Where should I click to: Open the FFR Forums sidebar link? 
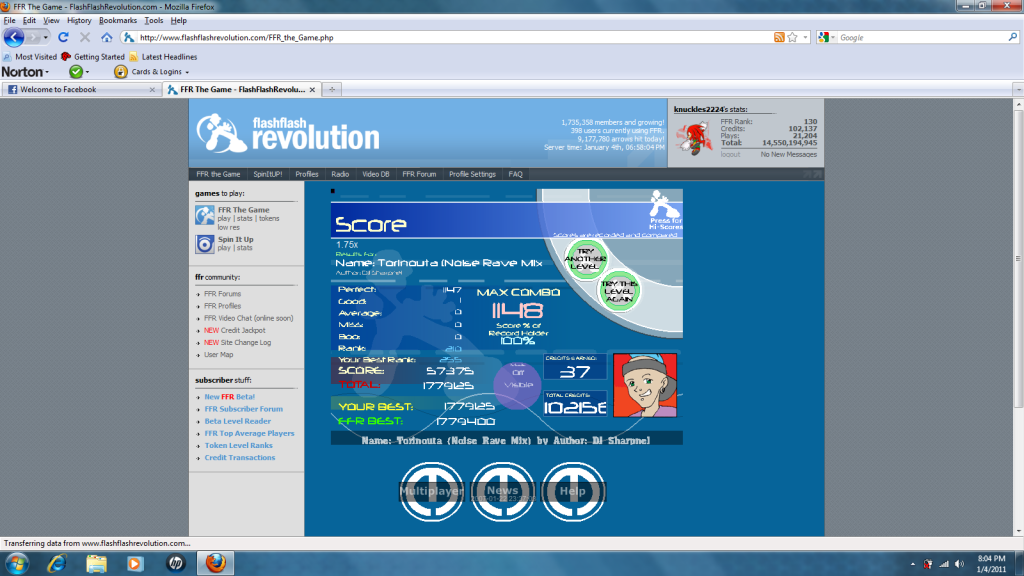pos(222,294)
